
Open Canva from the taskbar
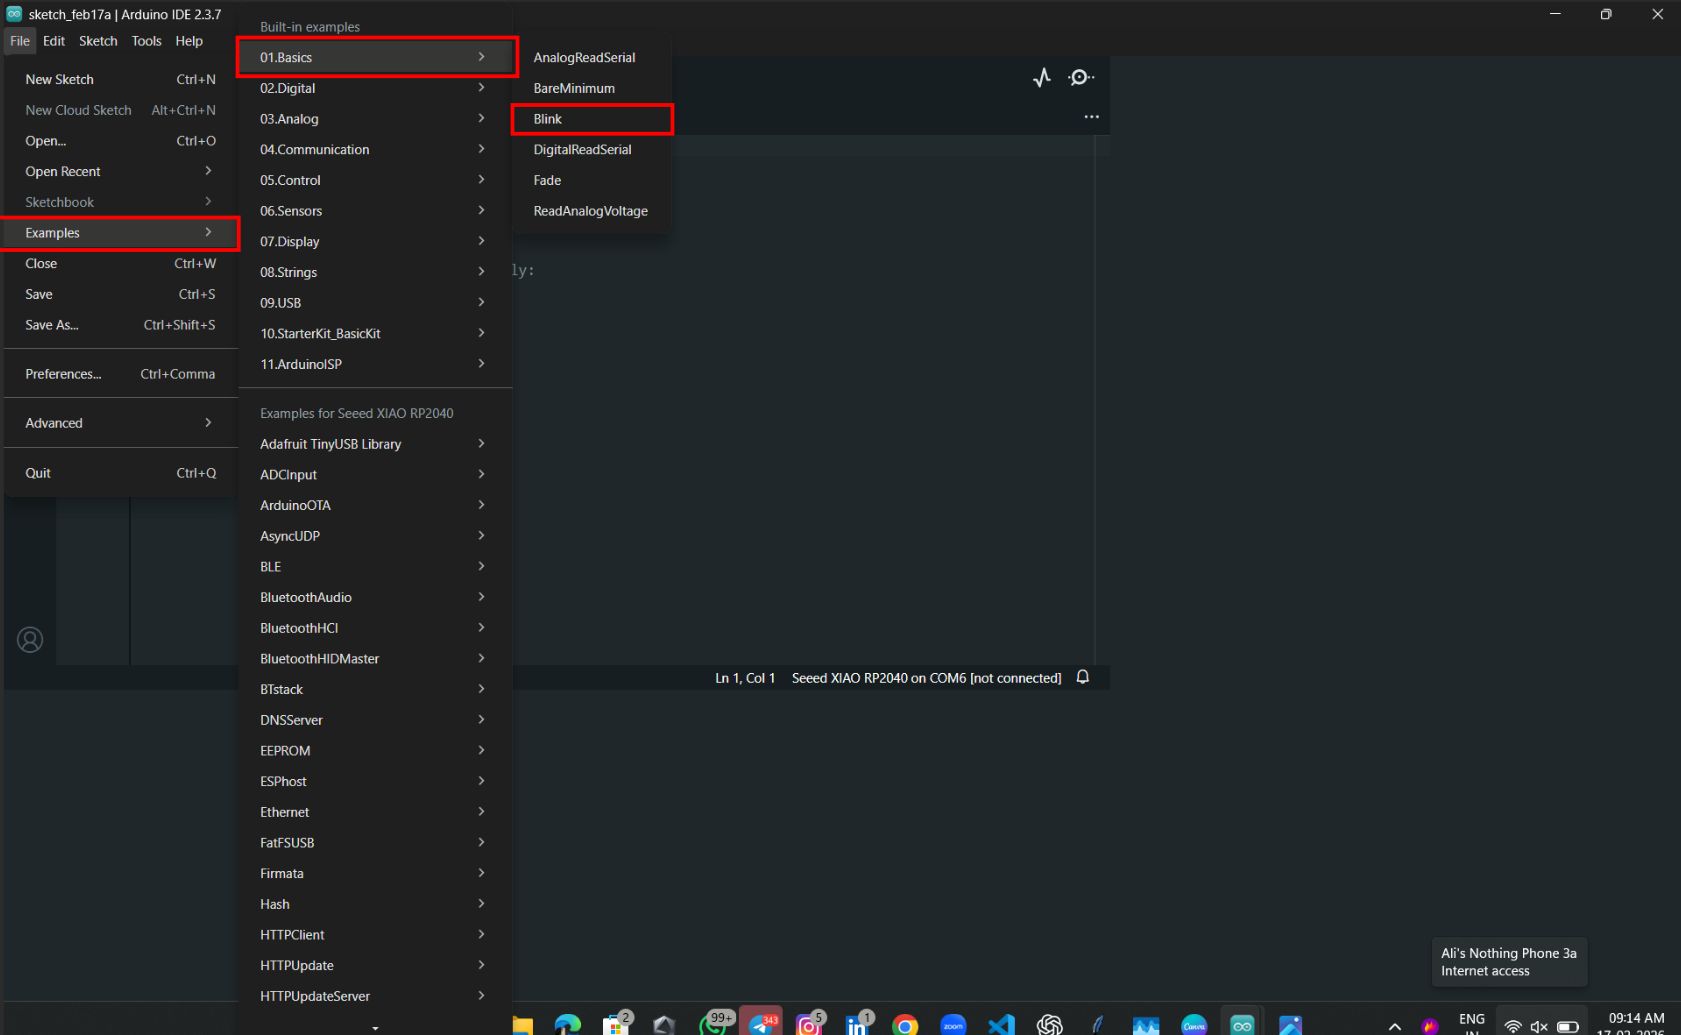1194,1024
